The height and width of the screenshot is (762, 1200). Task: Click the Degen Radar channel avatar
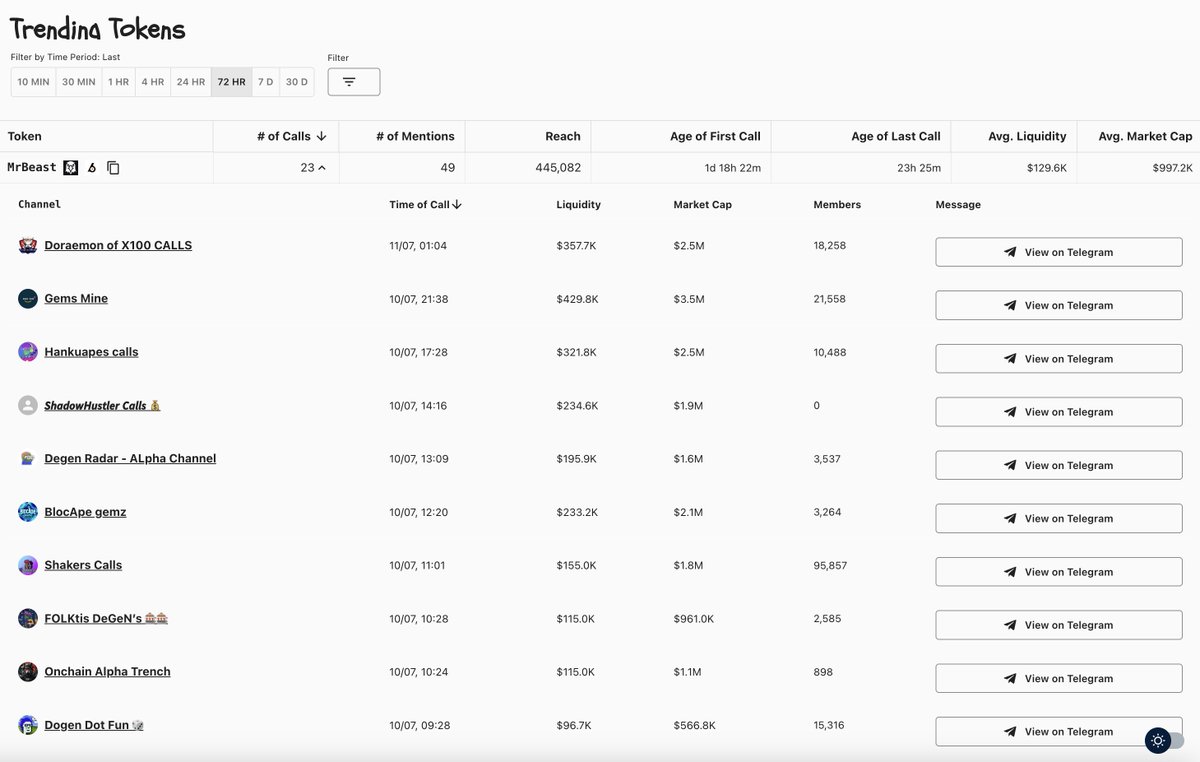pos(28,458)
